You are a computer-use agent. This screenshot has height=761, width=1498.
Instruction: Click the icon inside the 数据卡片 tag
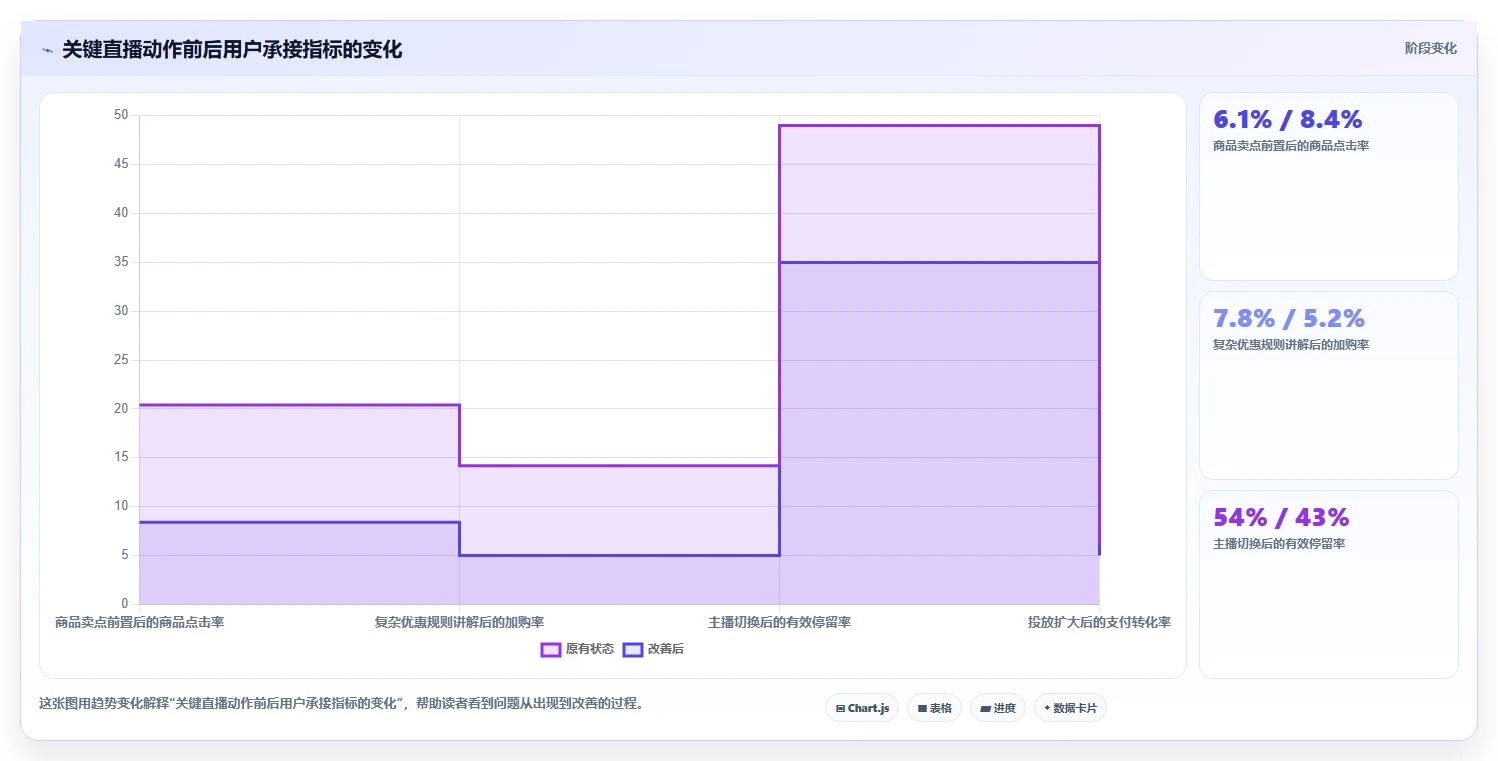pyautogui.click(x=1047, y=708)
